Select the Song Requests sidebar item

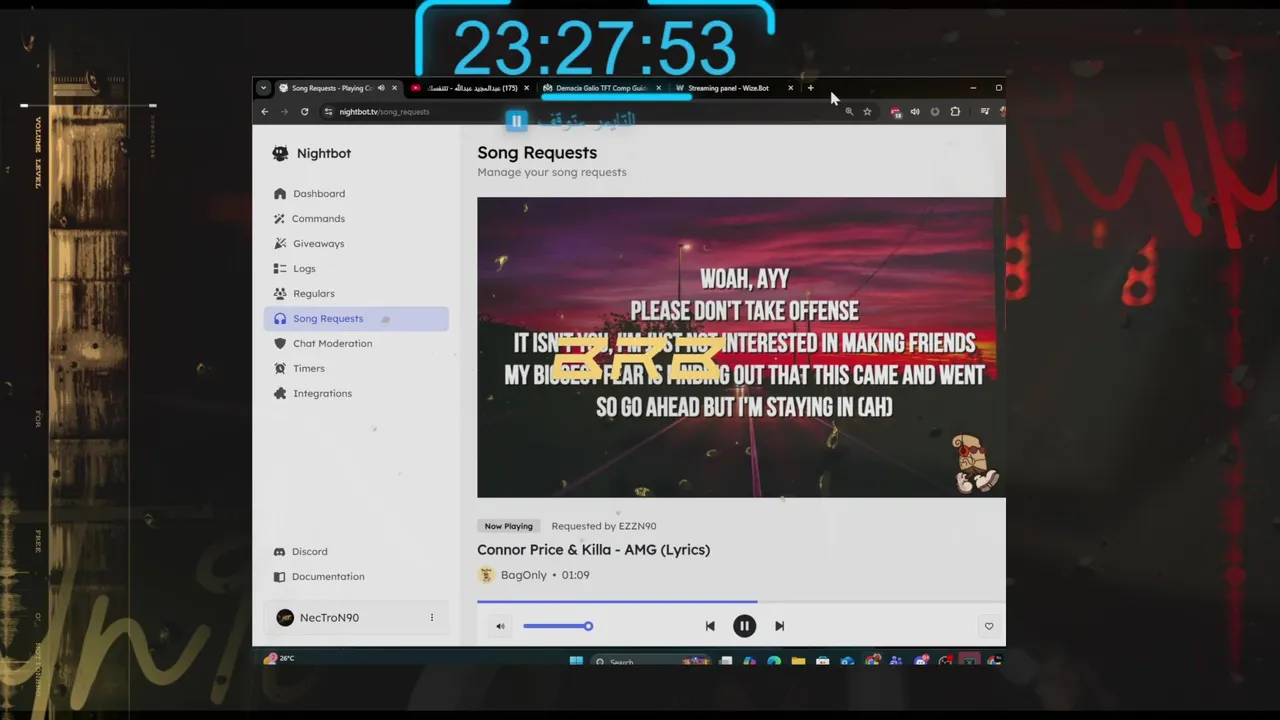pyautogui.click(x=356, y=318)
